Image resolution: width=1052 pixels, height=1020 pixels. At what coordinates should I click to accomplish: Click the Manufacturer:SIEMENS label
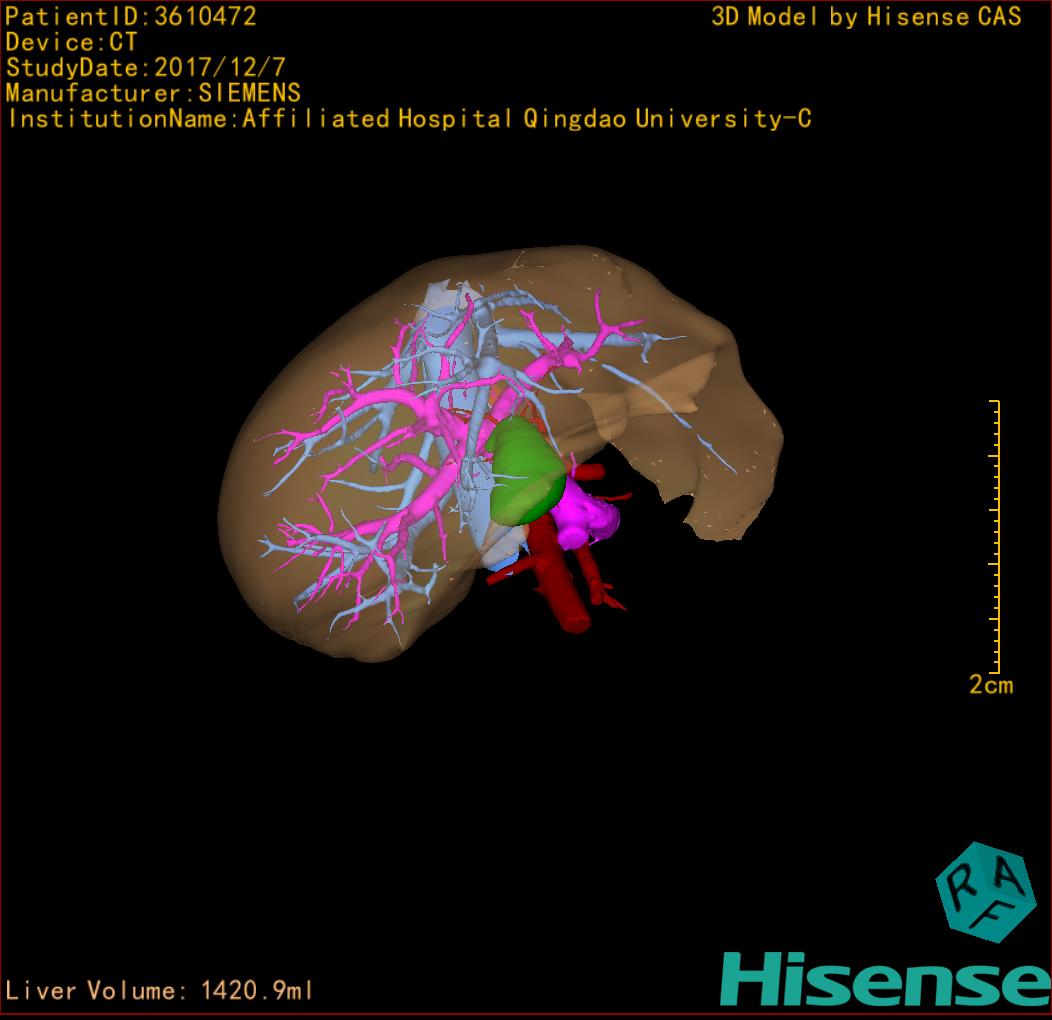coord(153,93)
